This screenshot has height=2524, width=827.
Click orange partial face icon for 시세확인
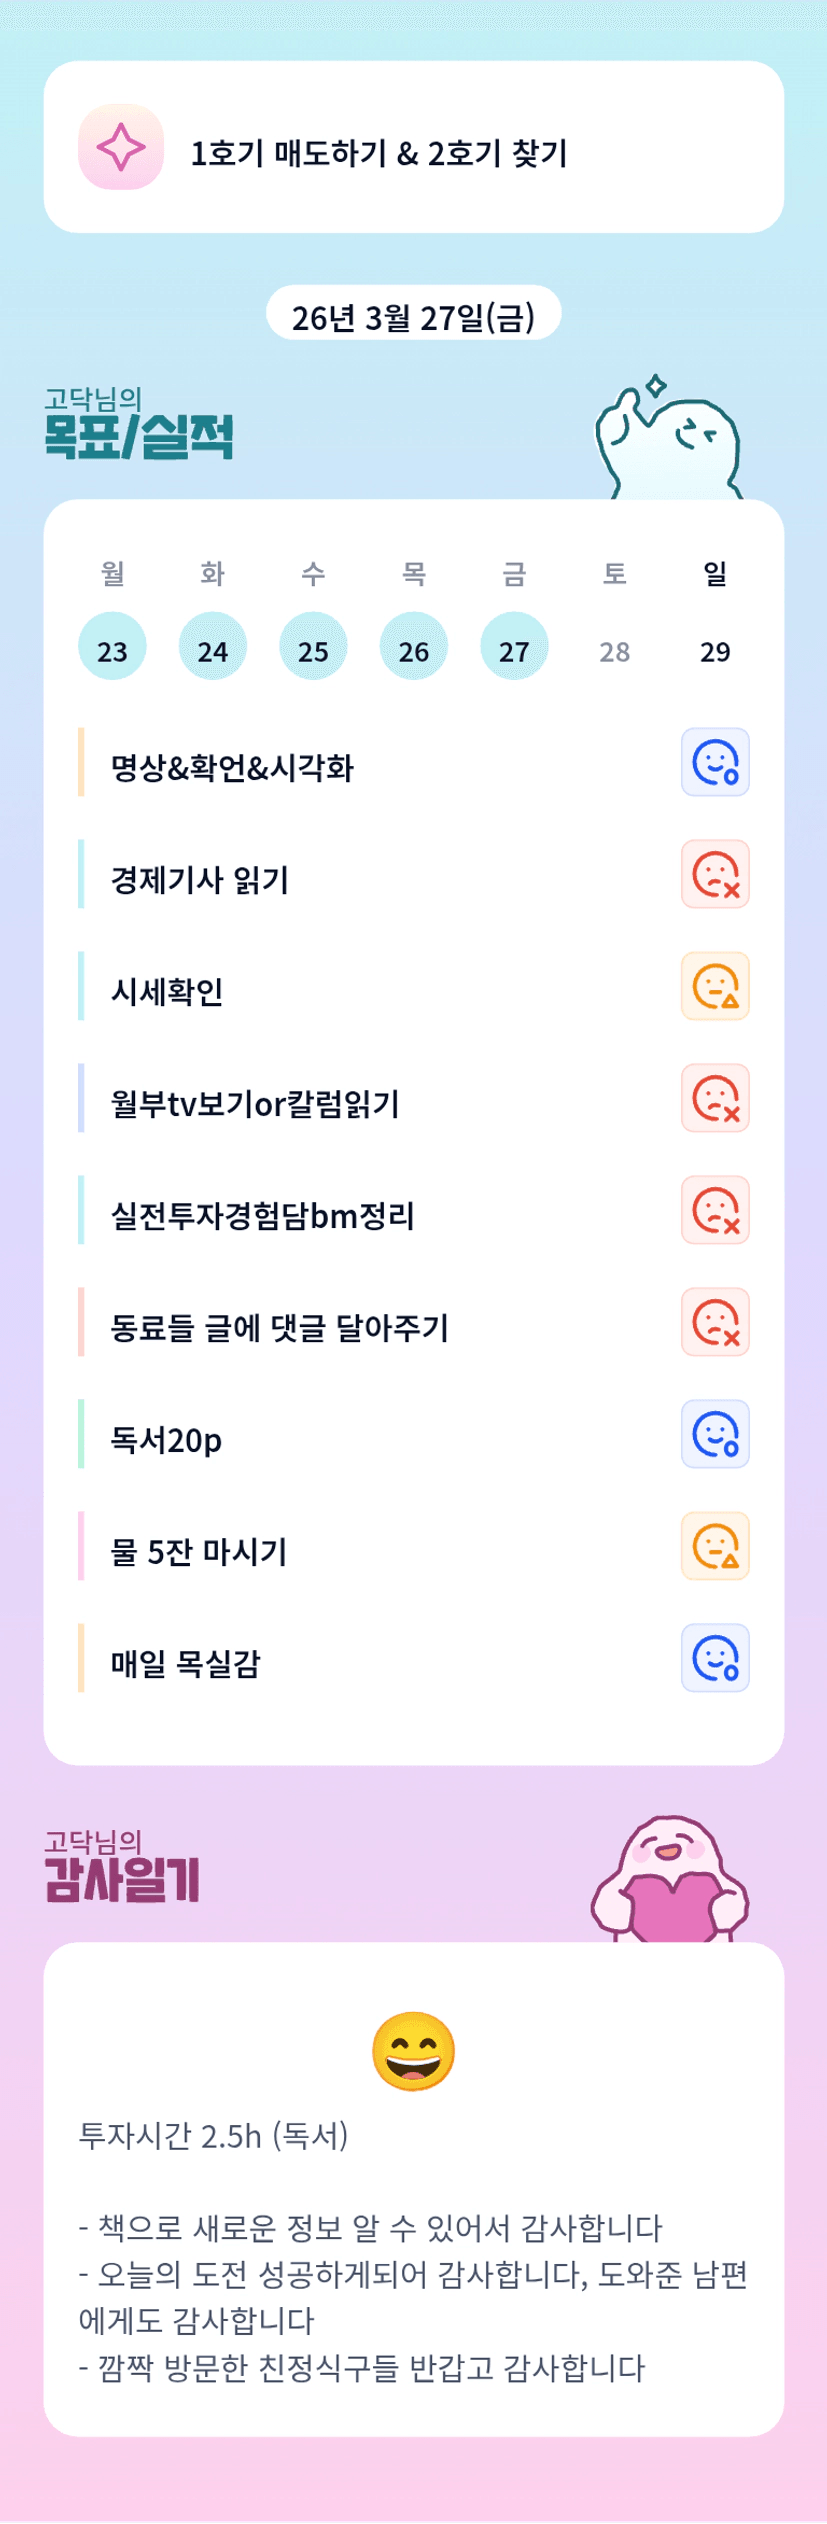coord(715,987)
